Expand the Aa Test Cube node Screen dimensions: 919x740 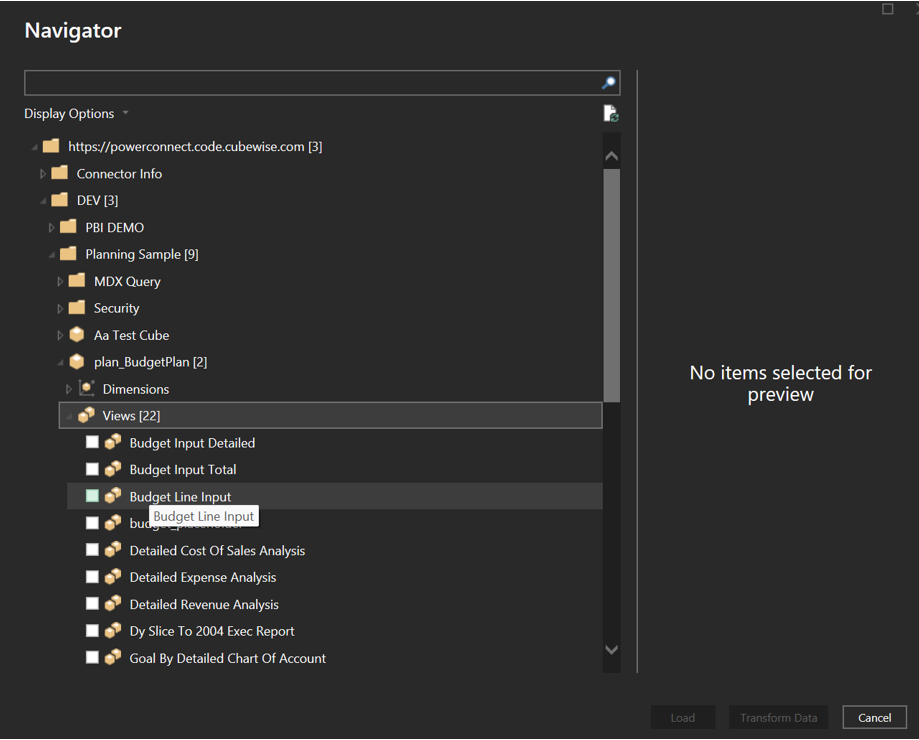click(60, 335)
